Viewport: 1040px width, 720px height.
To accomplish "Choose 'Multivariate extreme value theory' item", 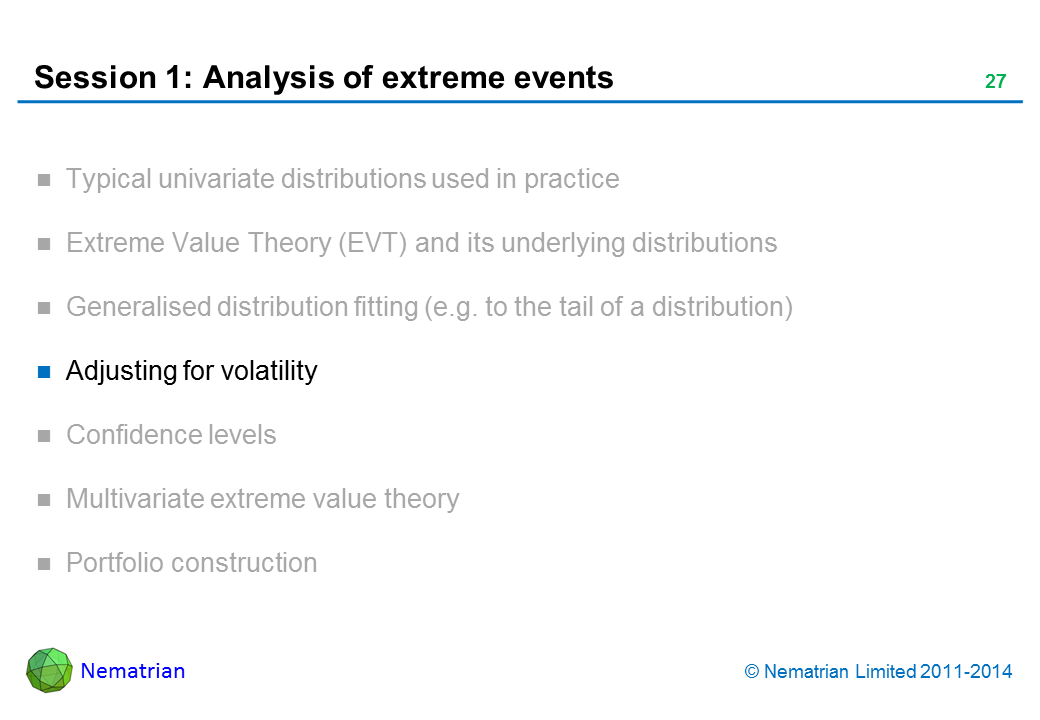I will (x=262, y=499).
